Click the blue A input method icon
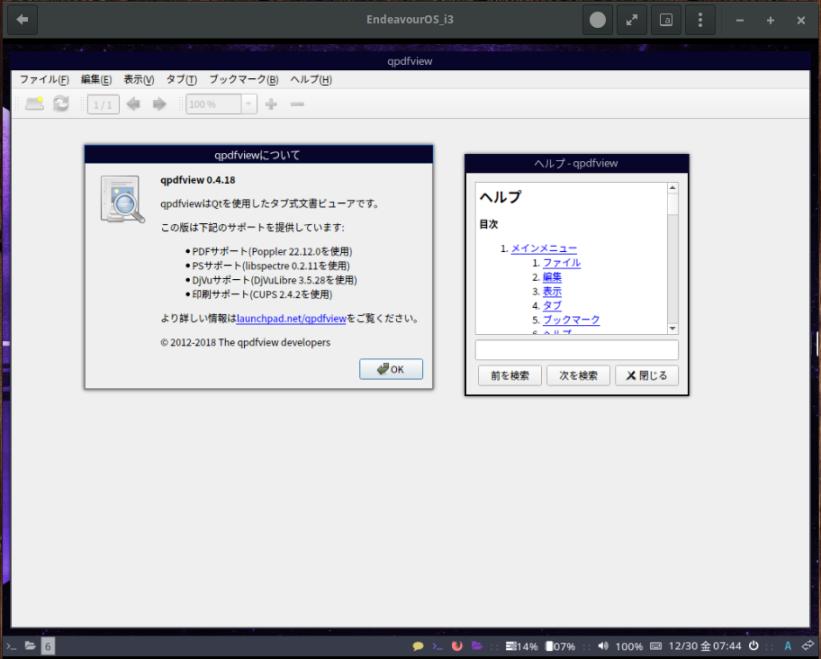 787,646
